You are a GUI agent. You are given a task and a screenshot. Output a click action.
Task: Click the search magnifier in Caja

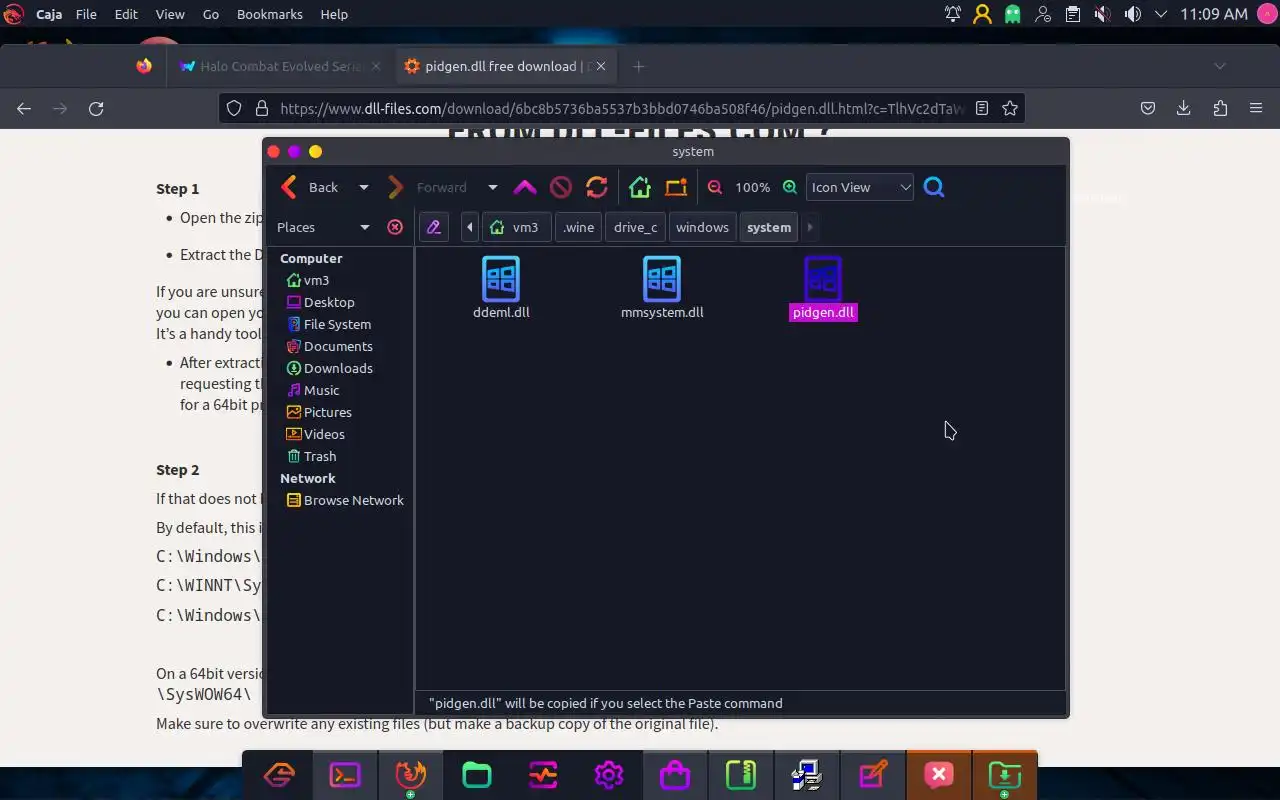tap(934, 187)
